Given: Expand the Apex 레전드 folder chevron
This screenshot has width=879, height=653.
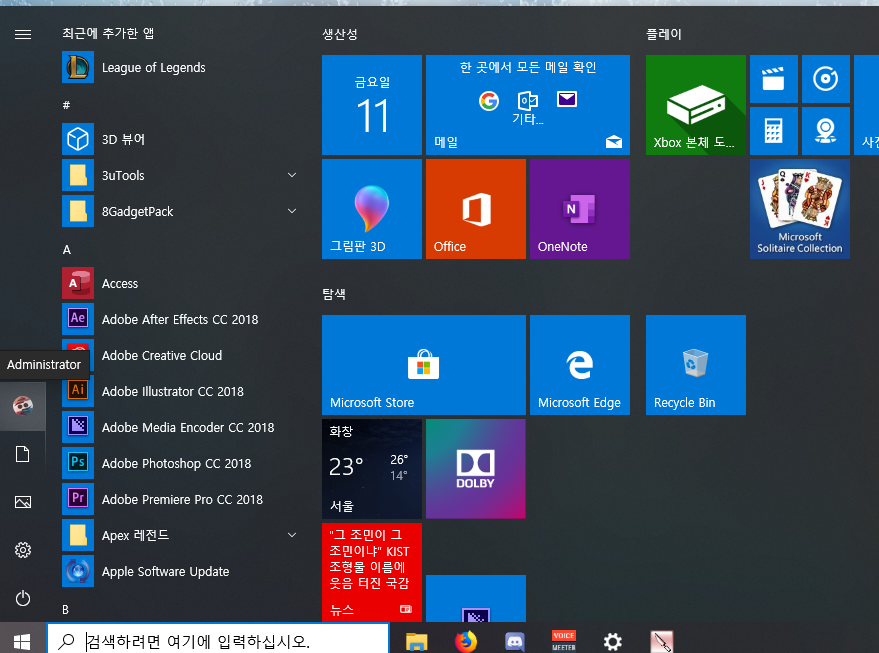Looking at the screenshot, I should (292, 535).
